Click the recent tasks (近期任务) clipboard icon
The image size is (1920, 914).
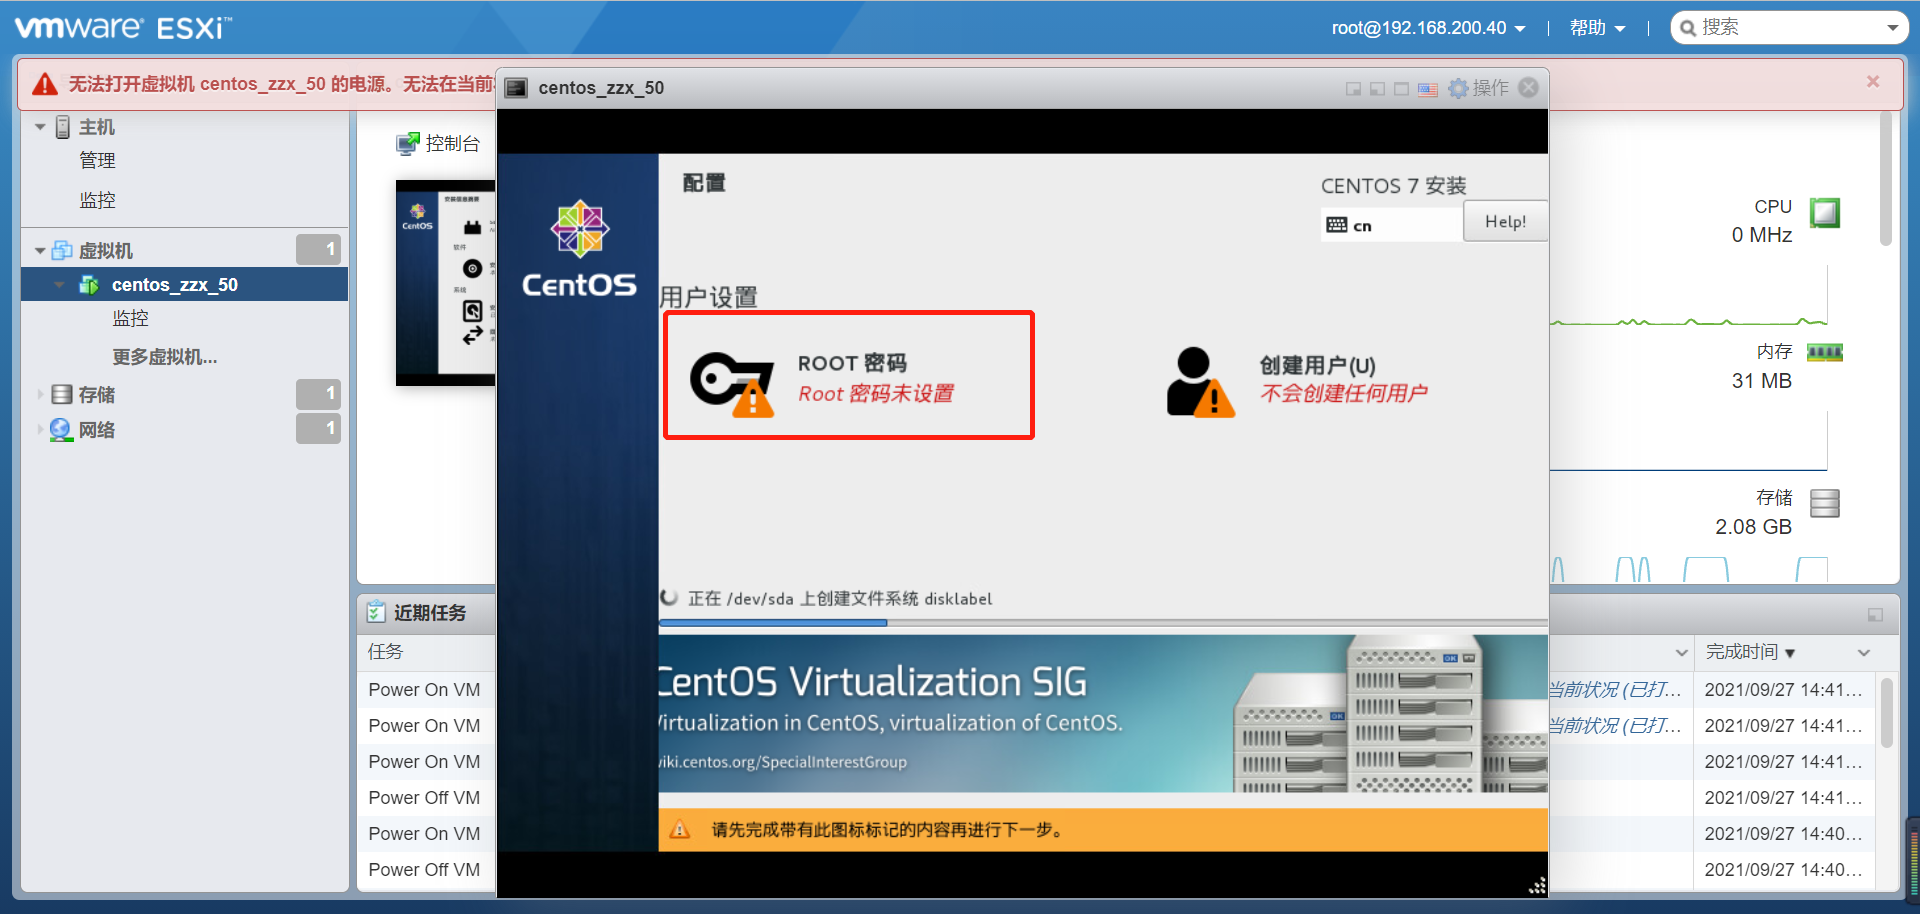click(376, 612)
